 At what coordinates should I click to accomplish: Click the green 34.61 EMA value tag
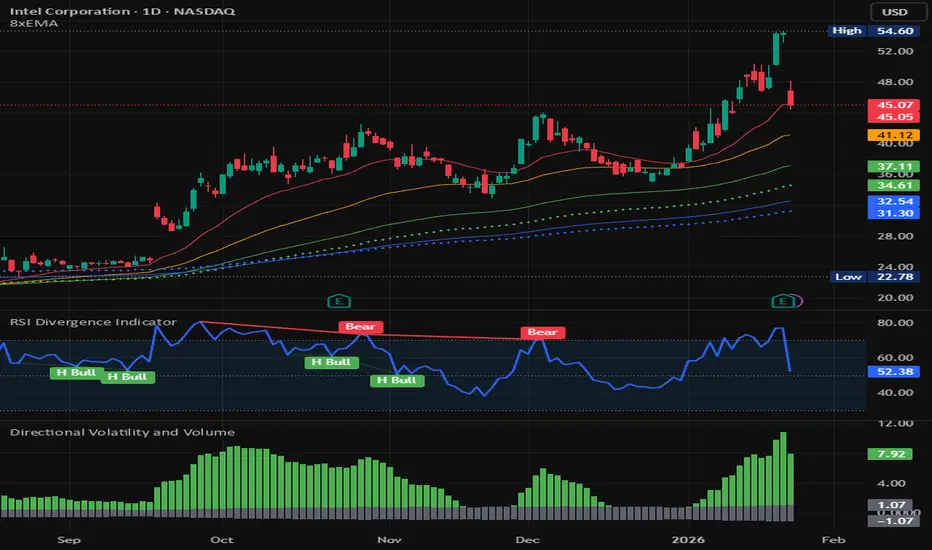pos(894,186)
